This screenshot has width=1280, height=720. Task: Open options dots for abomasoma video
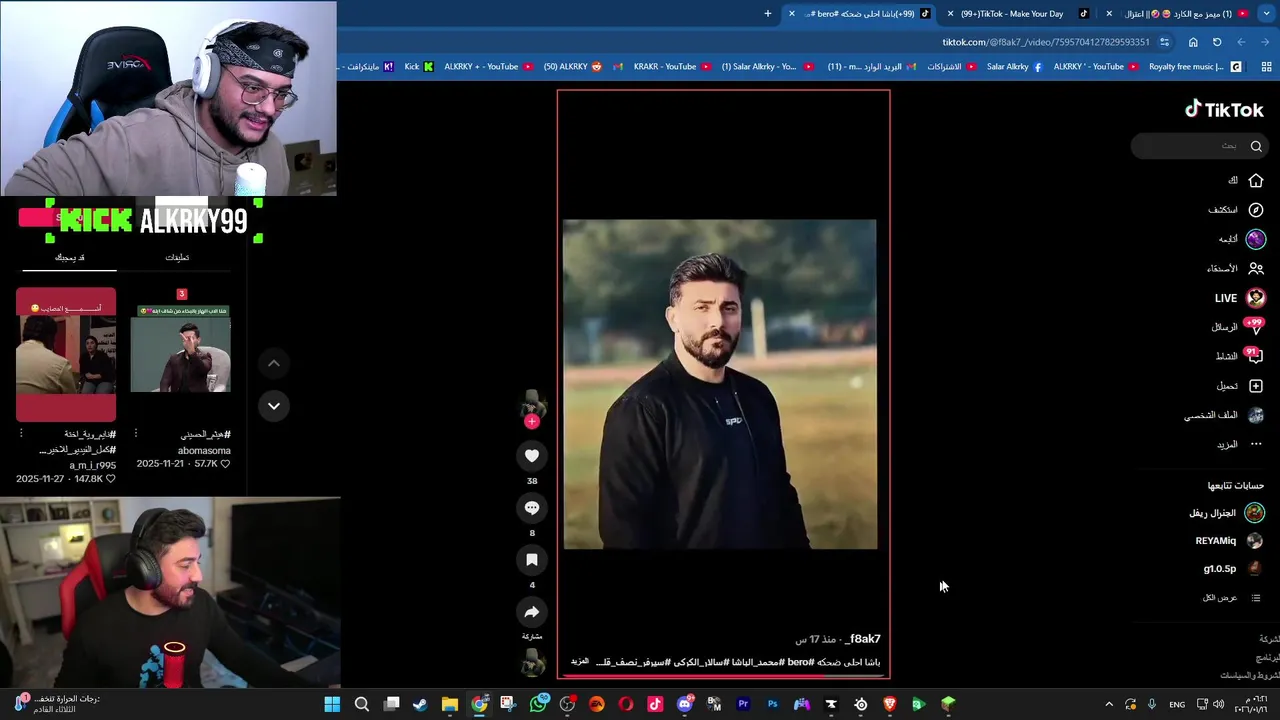tap(136, 433)
